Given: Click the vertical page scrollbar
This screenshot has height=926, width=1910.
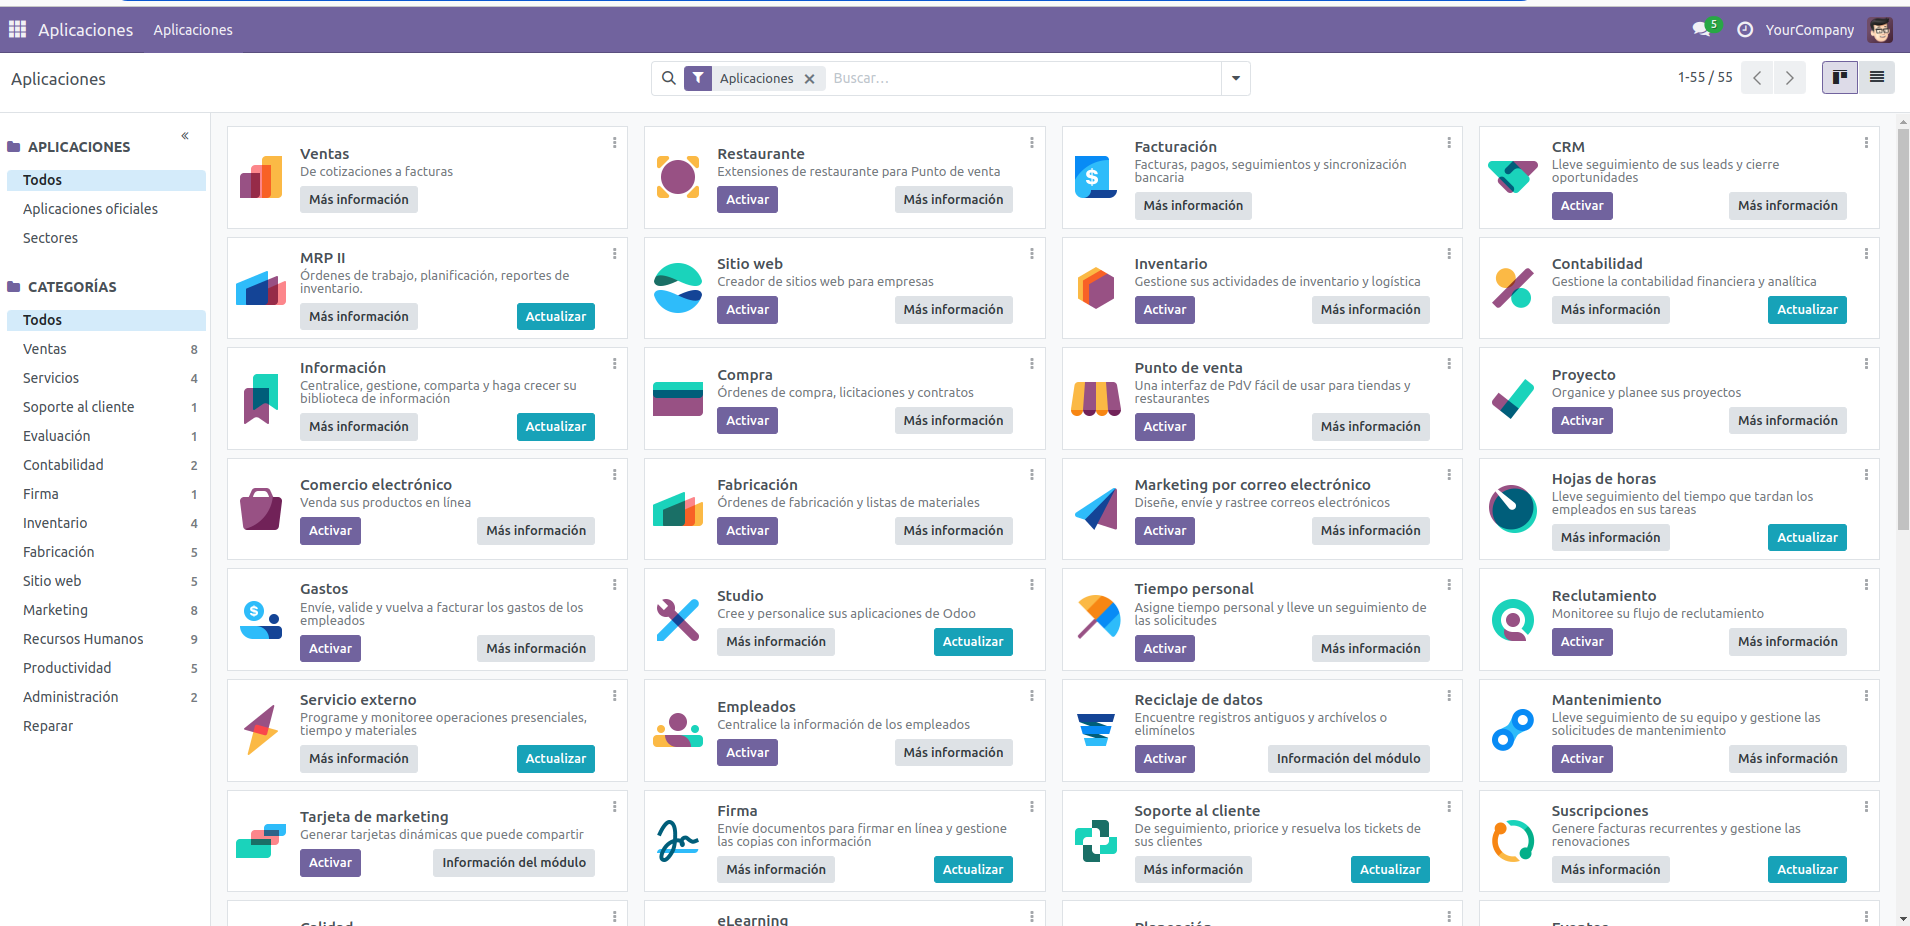Looking at the screenshot, I should point(1902,330).
